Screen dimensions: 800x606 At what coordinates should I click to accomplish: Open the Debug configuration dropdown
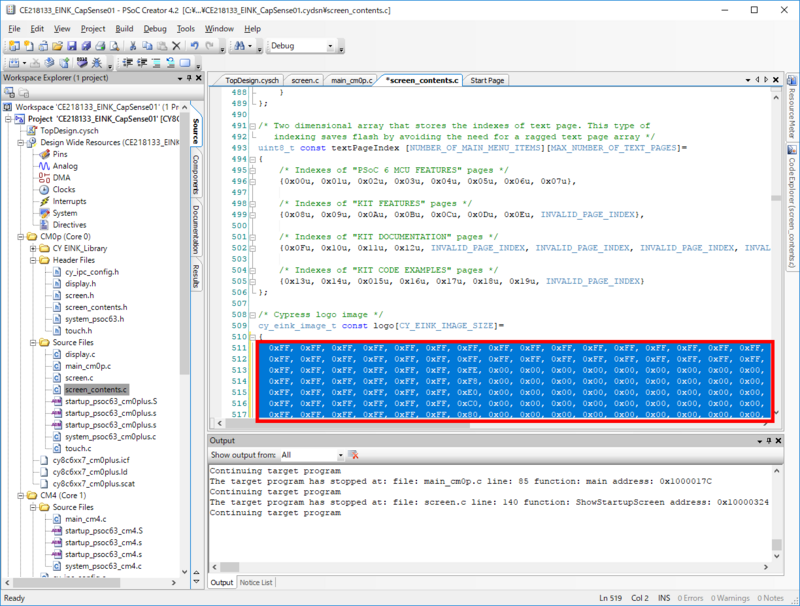[x=330, y=46]
